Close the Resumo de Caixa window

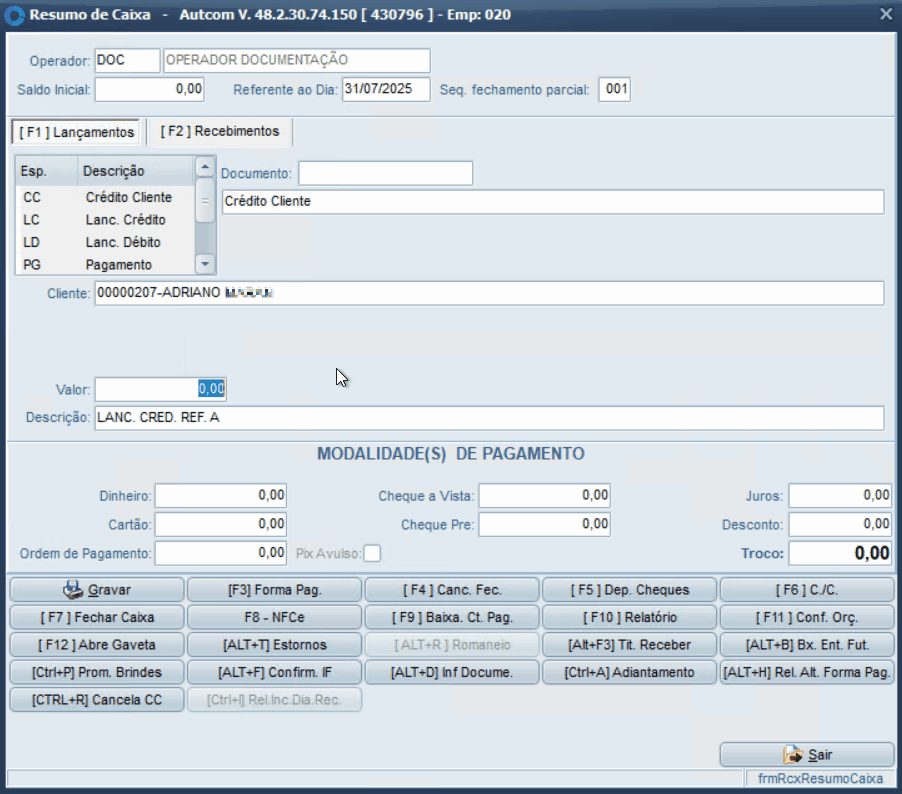click(886, 14)
